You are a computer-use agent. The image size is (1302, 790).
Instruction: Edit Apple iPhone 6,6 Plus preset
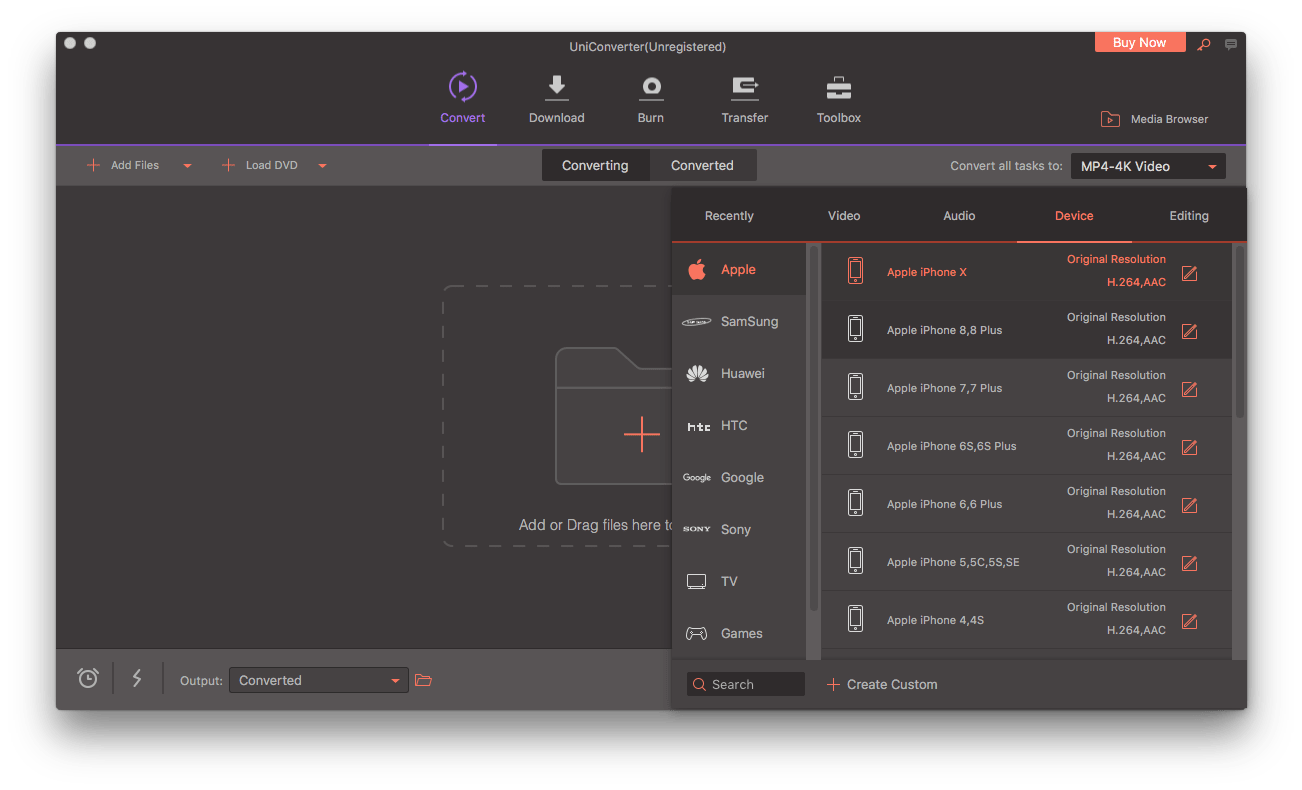click(x=1189, y=505)
